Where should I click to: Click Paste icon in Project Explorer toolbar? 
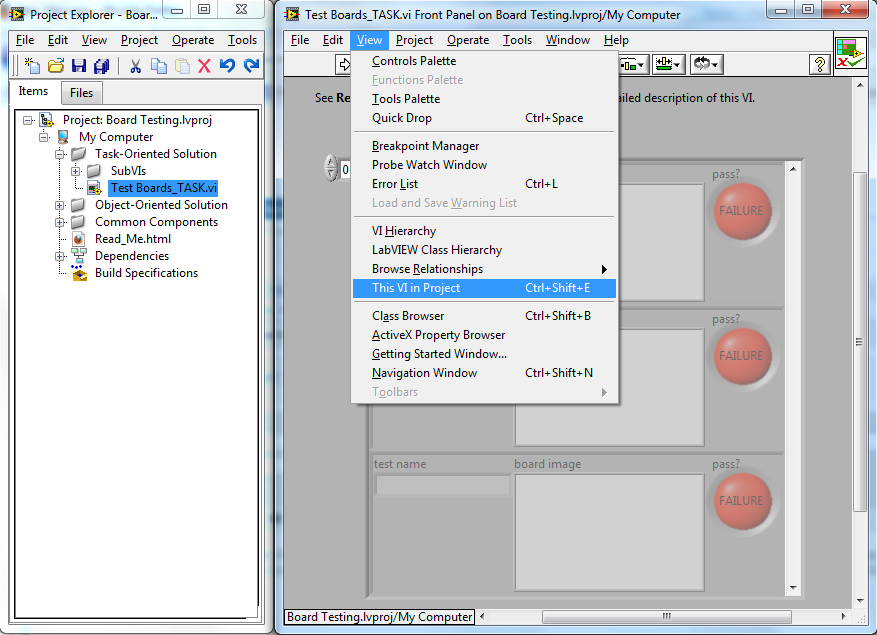pos(182,66)
